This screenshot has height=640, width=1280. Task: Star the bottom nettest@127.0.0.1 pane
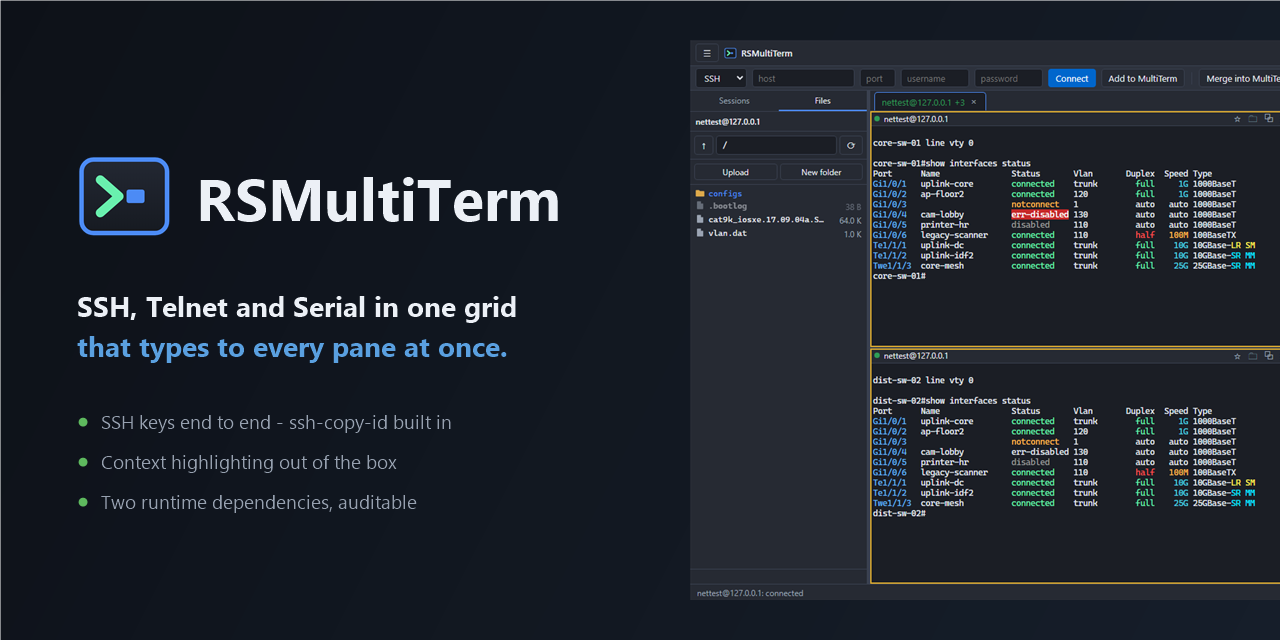coord(1237,356)
